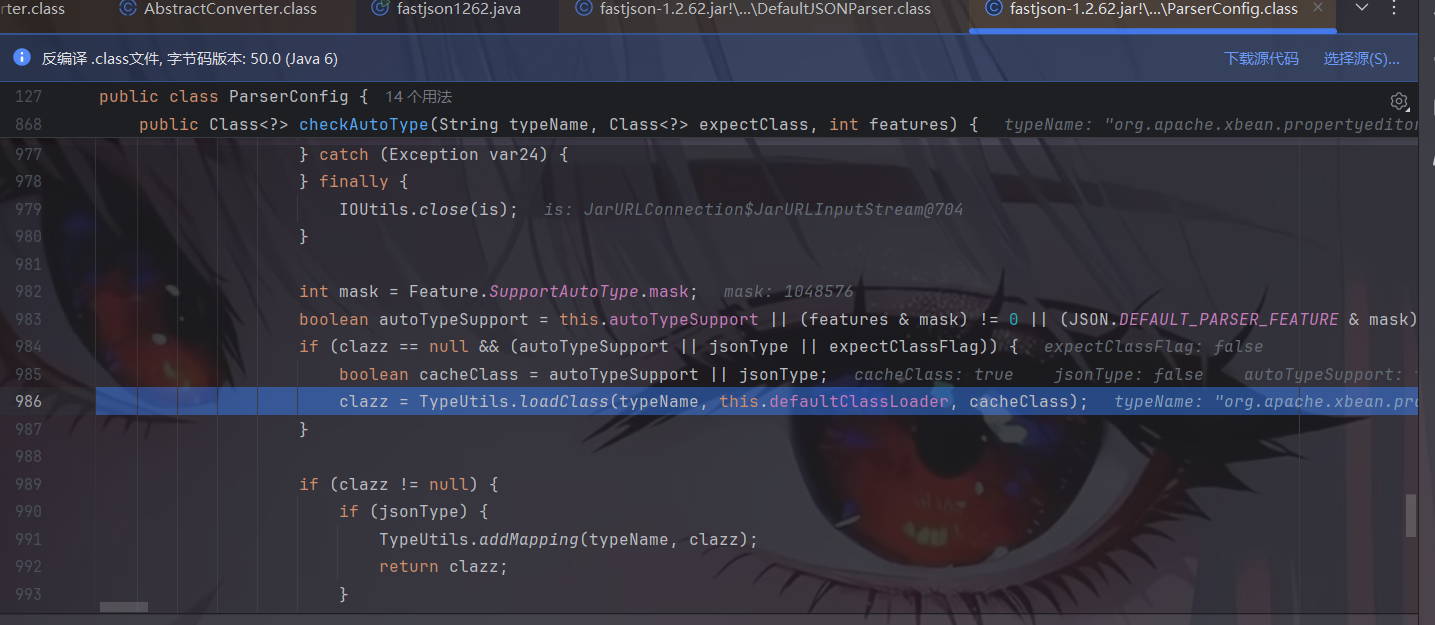Switch to the DefaultJSONParser.class tab

click(x=765, y=9)
